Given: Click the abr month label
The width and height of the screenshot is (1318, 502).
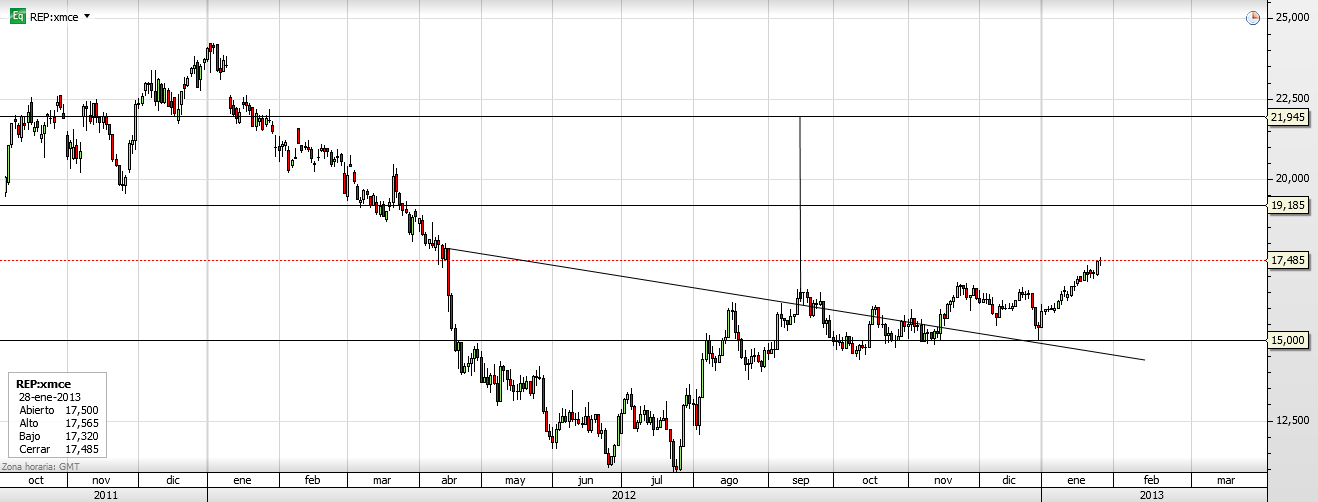Looking at the screenshot, I should point(450,481).
